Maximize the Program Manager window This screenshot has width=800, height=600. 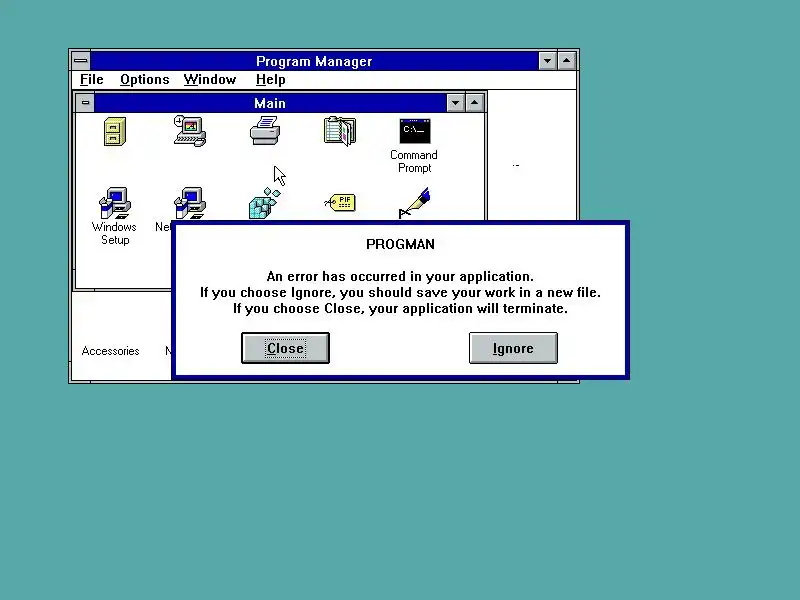tap(566, 61)
